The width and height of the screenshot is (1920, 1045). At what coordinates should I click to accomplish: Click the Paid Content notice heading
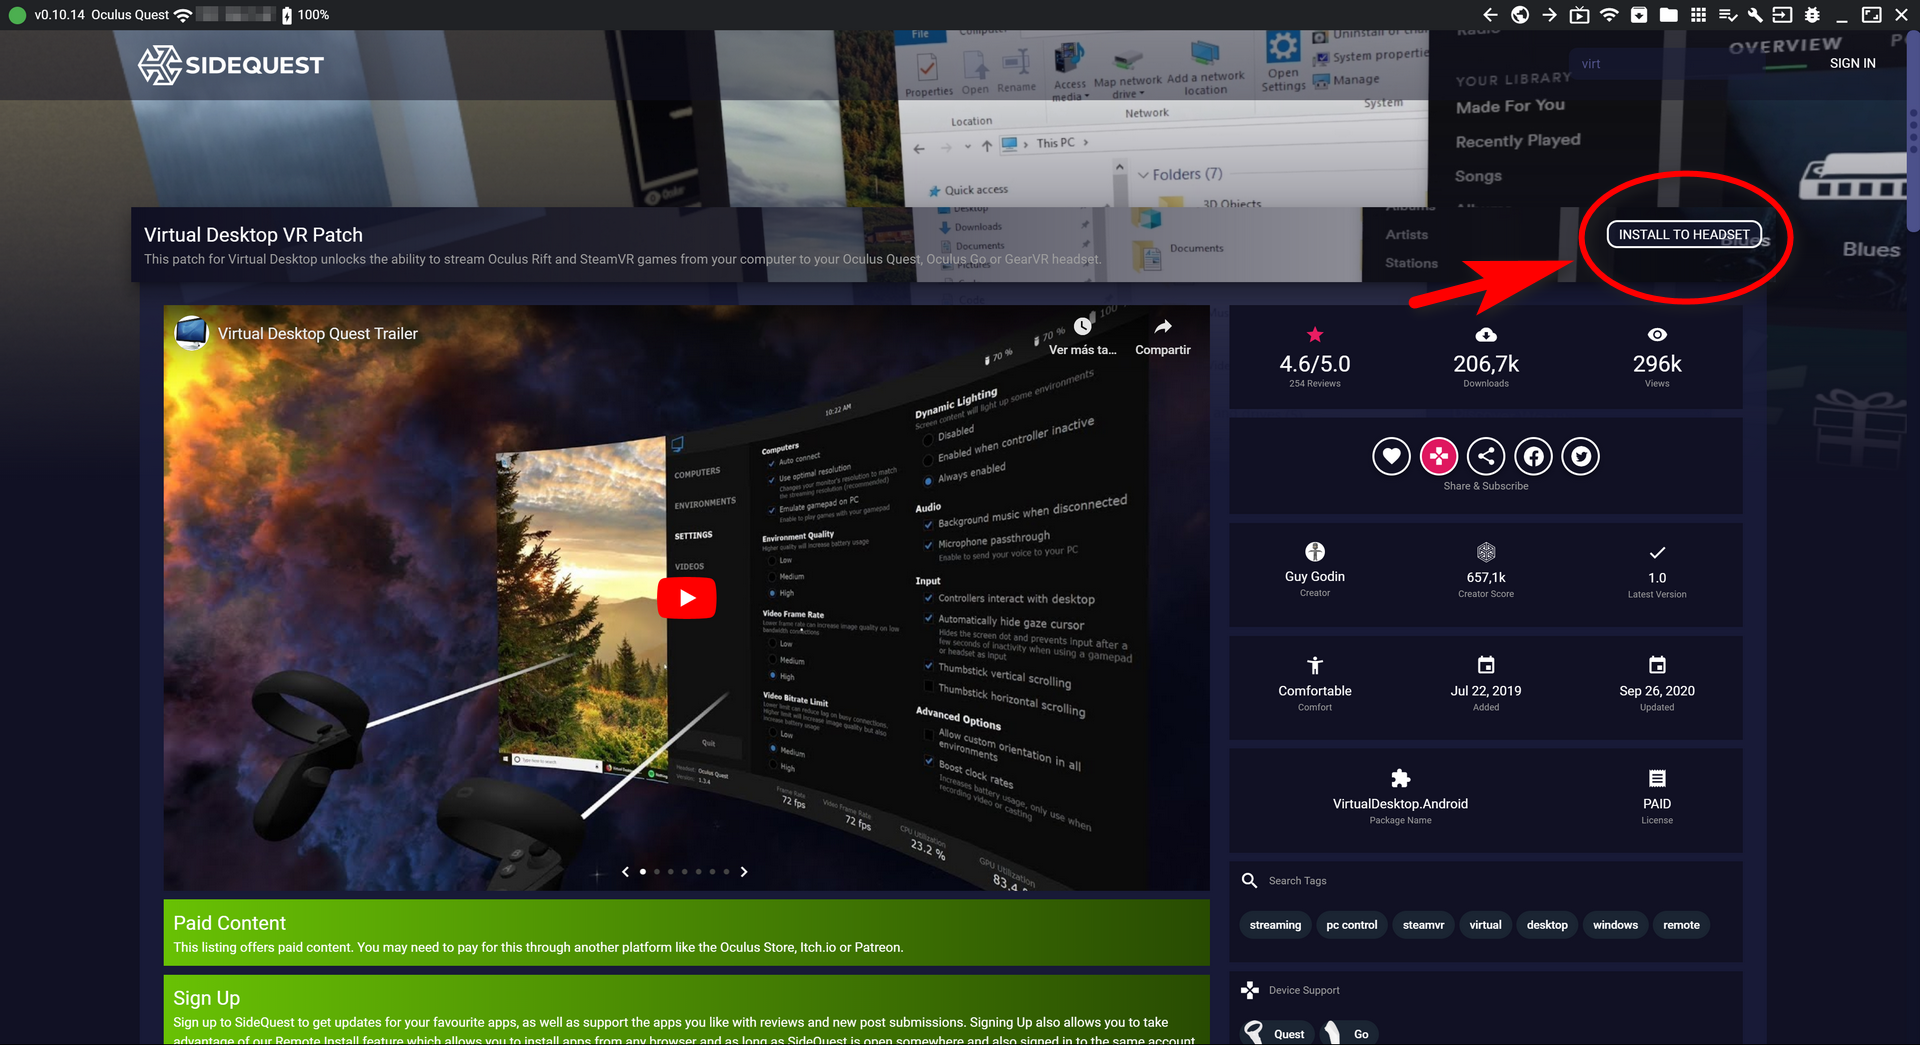pyautogui.click(x=229, y=923)
